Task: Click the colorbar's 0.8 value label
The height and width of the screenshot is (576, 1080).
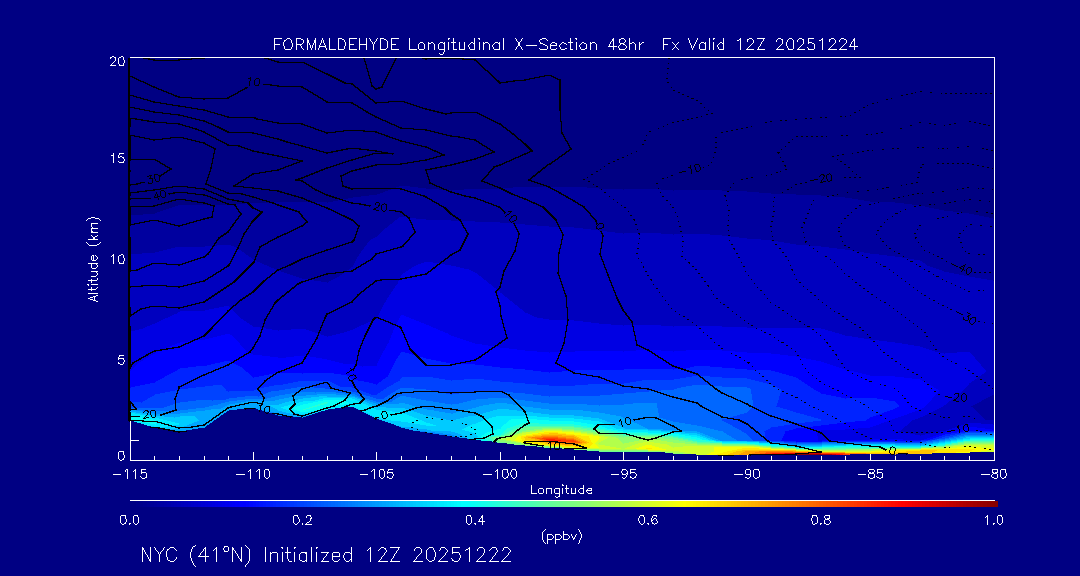Action: coord(821,520)
